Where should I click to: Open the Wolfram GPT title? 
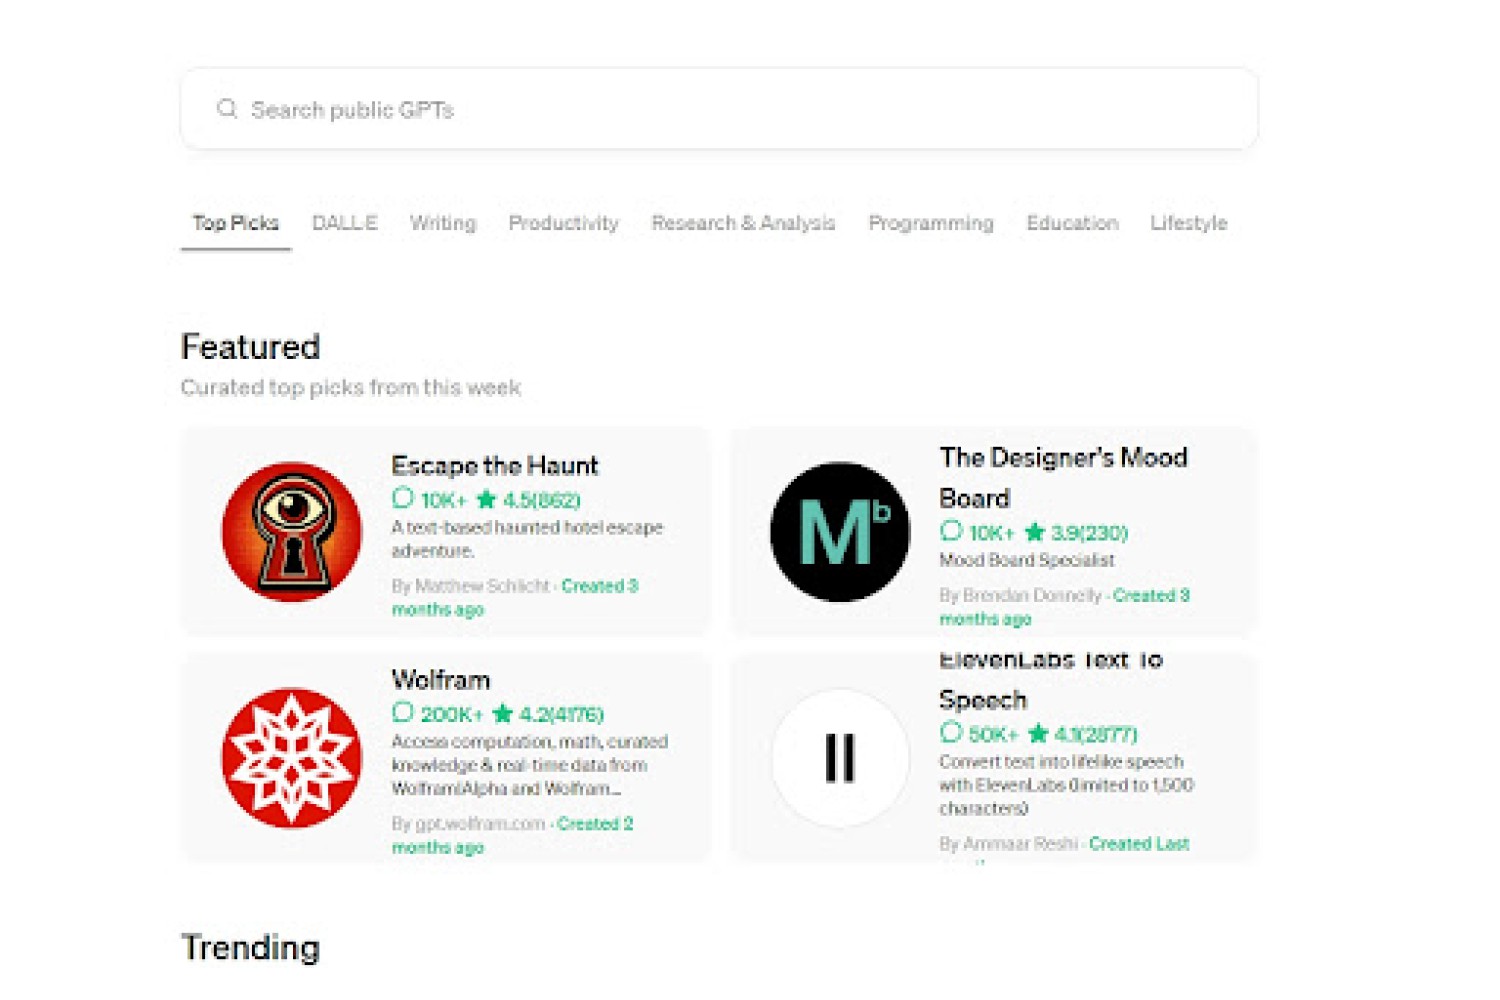coord(441,680)
